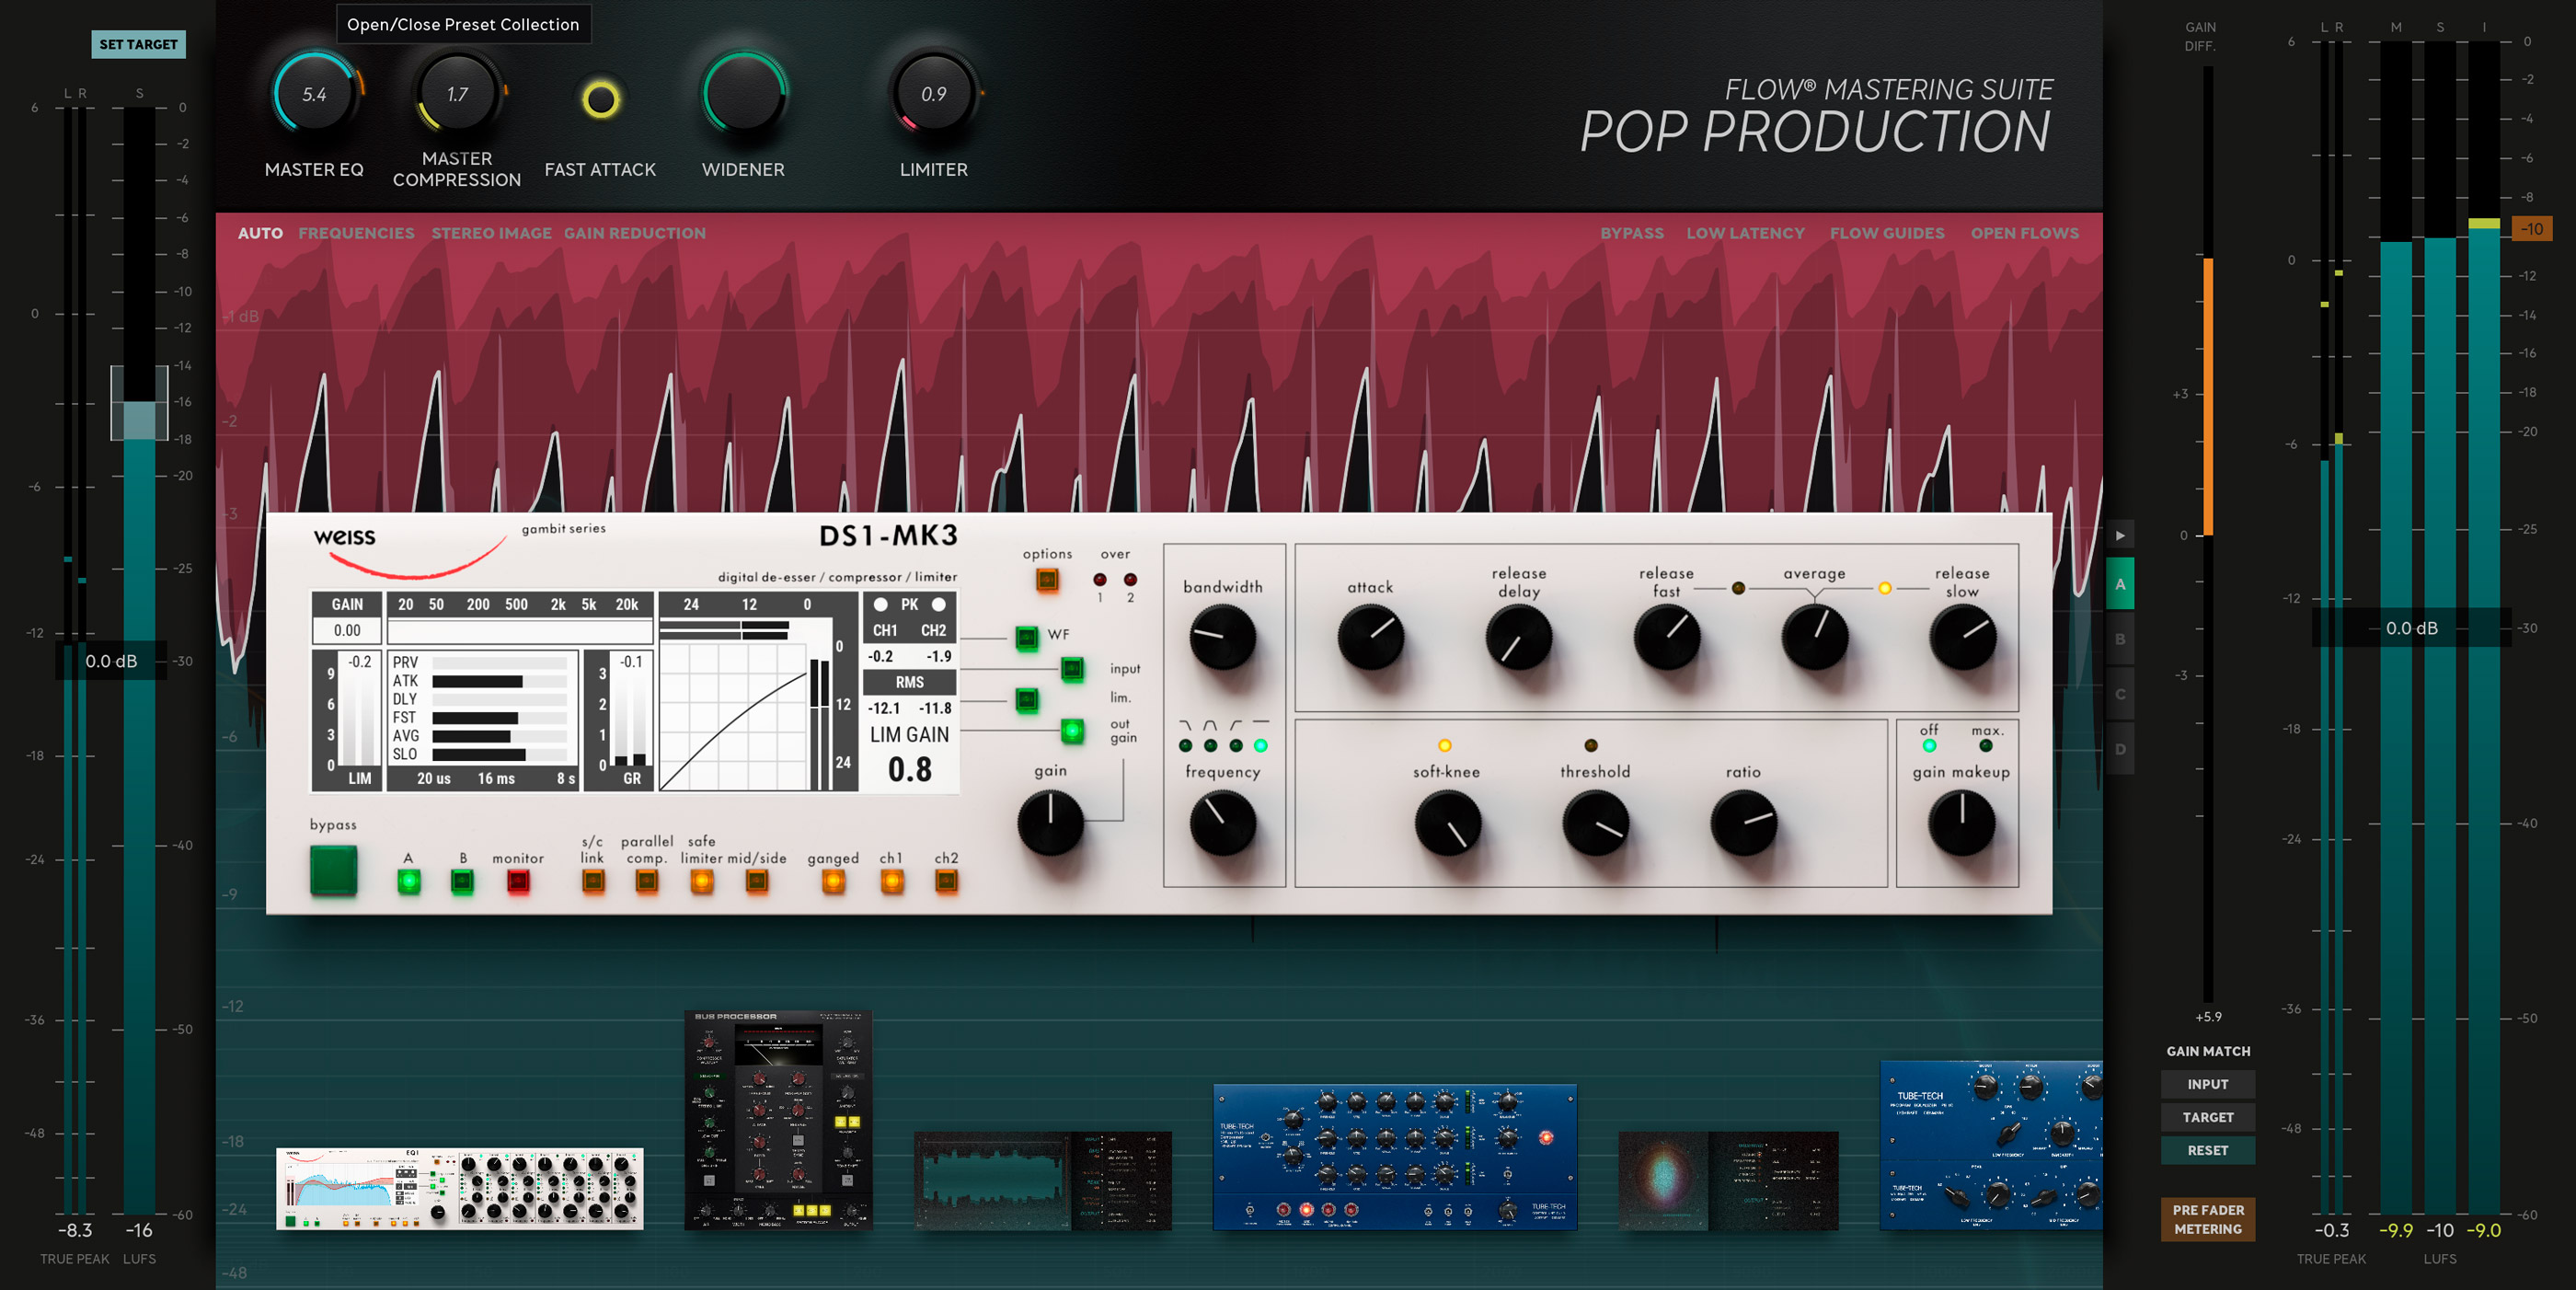Screen dimensions: 2576x1290
Task: Click the orange options button
Action: coord(1047,579)
